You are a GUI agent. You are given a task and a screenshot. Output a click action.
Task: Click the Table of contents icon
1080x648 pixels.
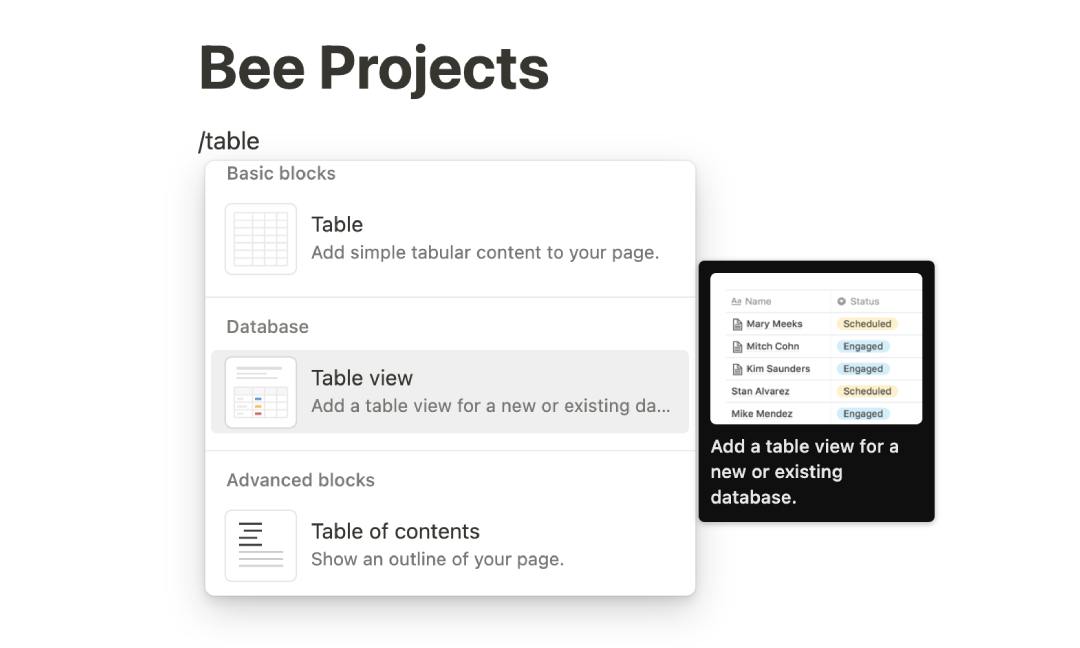(260, 545)
